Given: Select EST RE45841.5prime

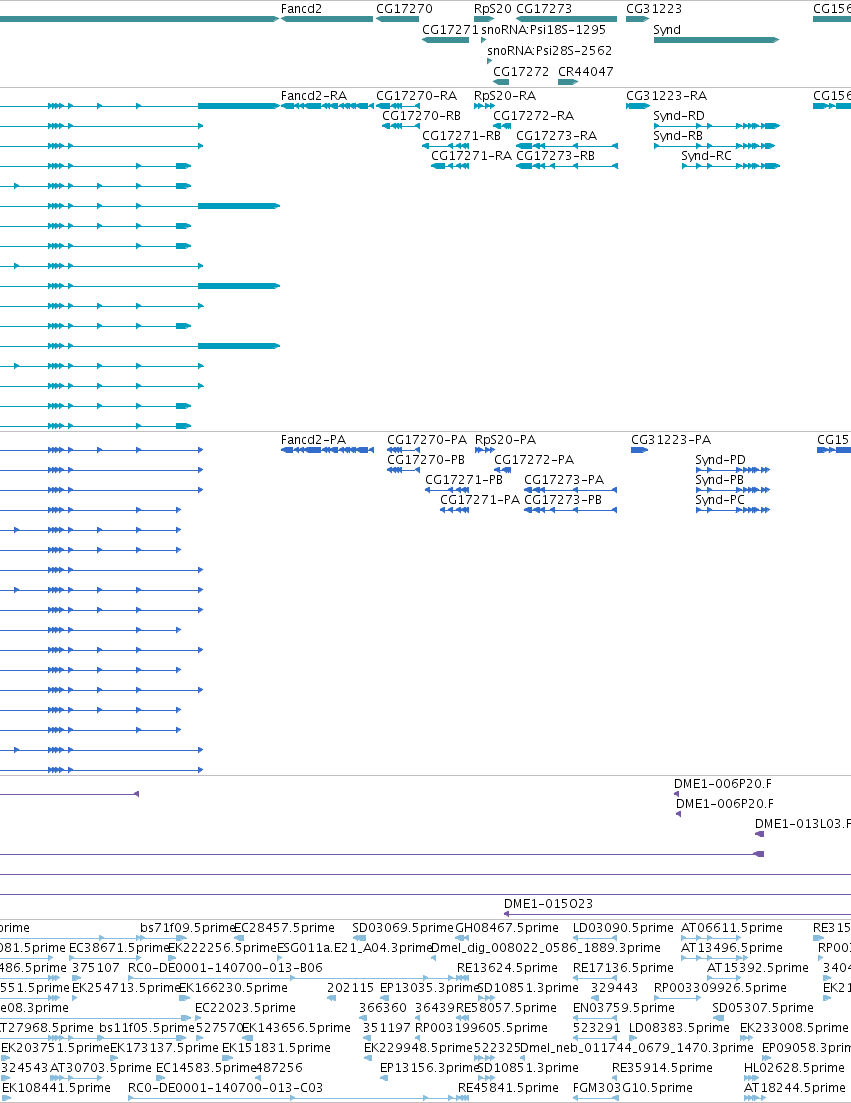Looking at the screenshot, I should tap(508, 1088).
